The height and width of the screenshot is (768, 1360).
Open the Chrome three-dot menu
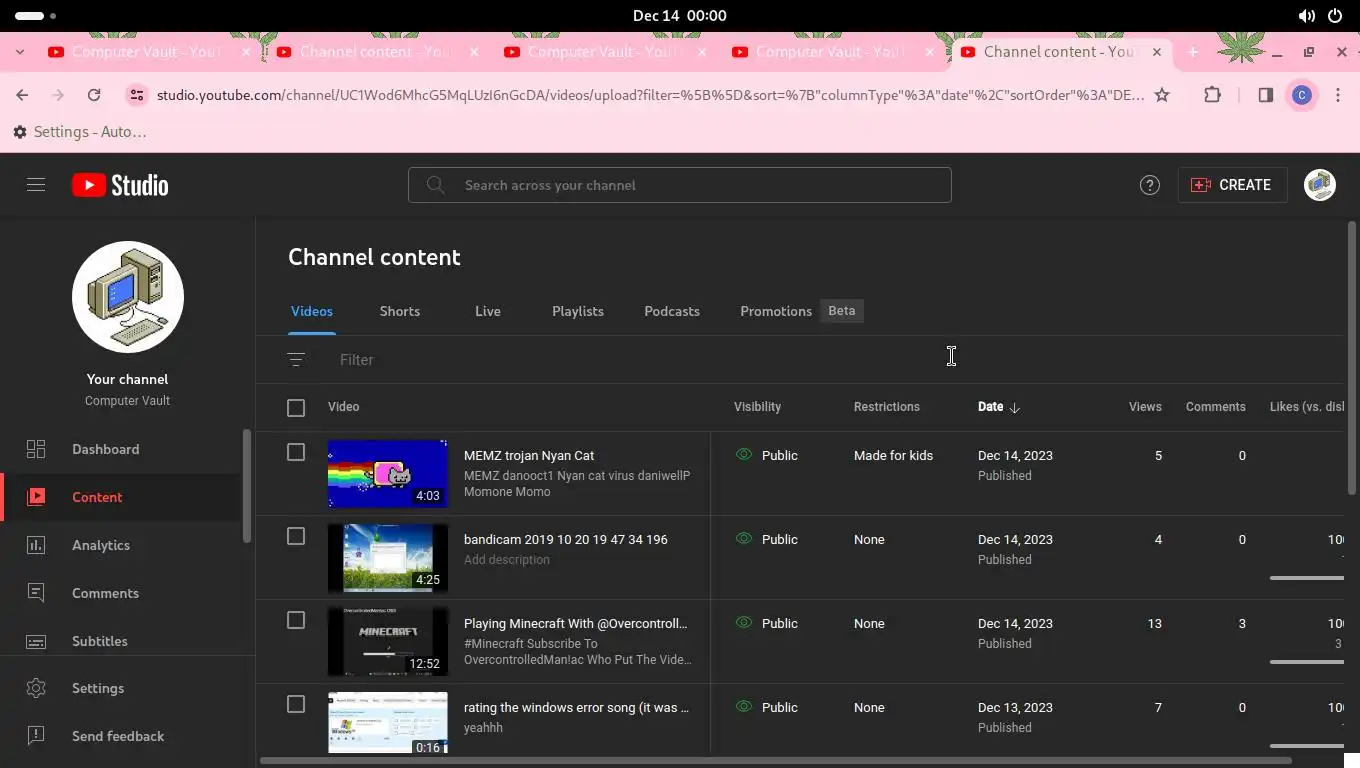1338,95
